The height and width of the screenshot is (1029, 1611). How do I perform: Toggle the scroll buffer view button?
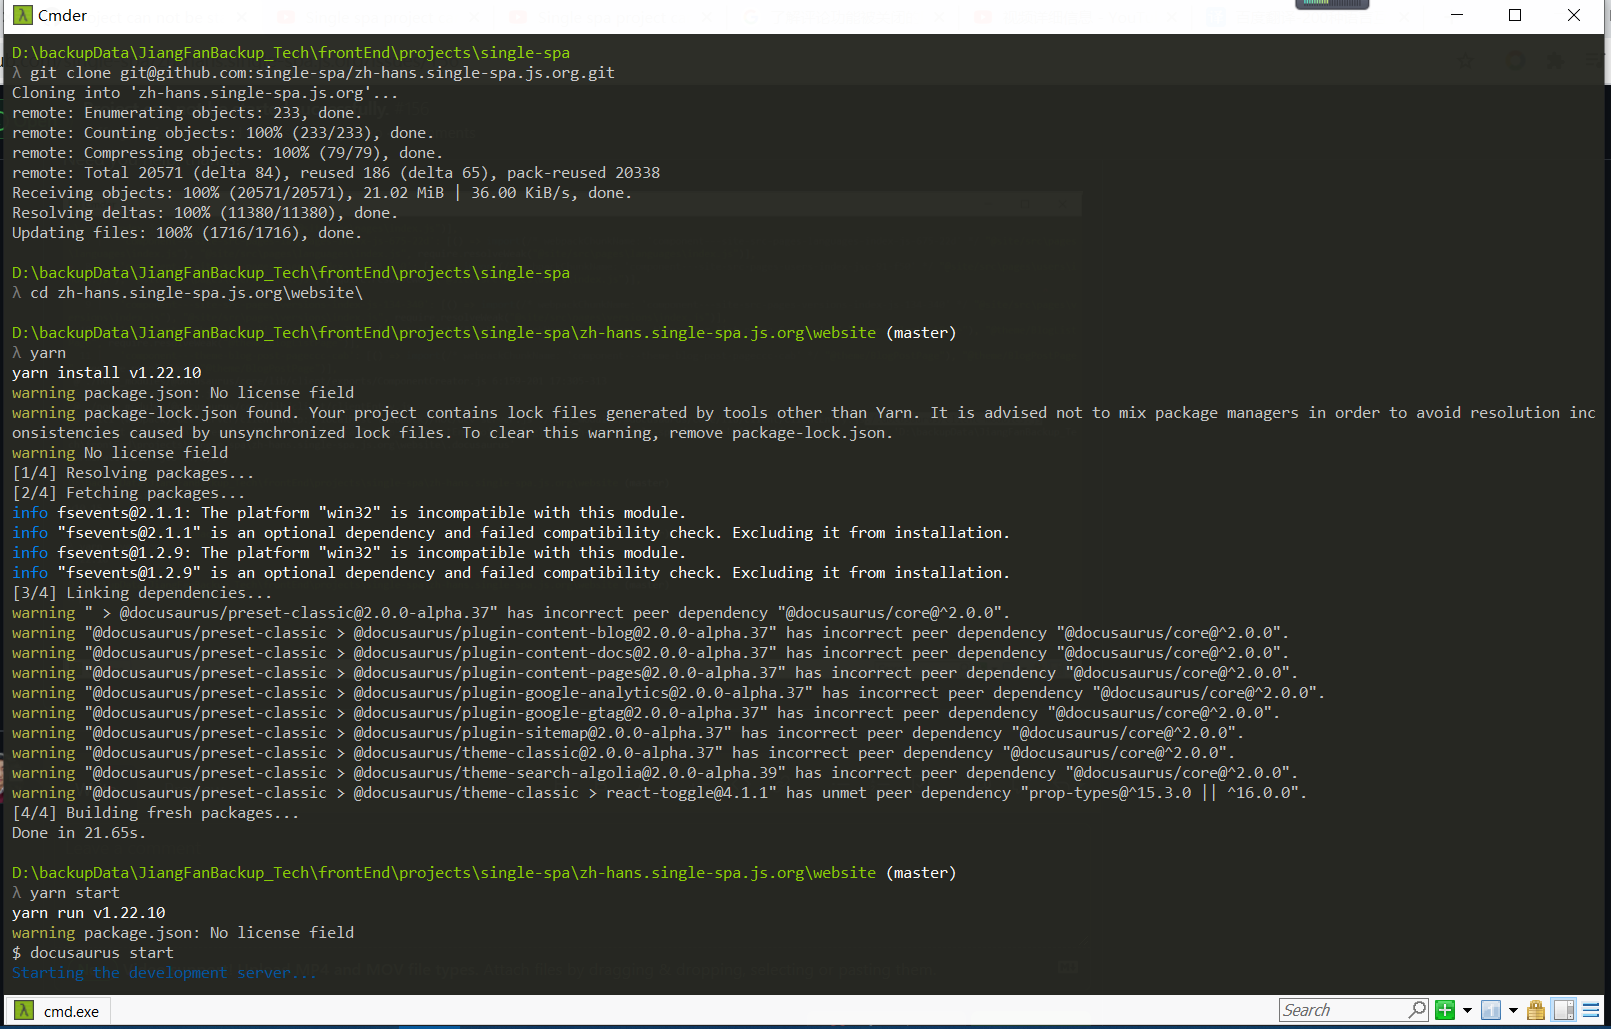coord(1565,1010)
